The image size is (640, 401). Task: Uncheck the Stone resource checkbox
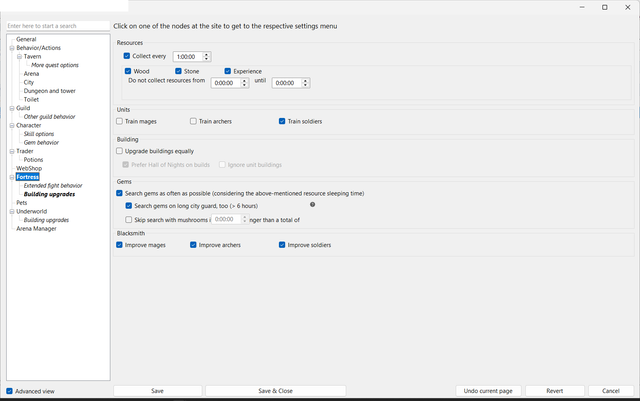click(x=178, y=71)
